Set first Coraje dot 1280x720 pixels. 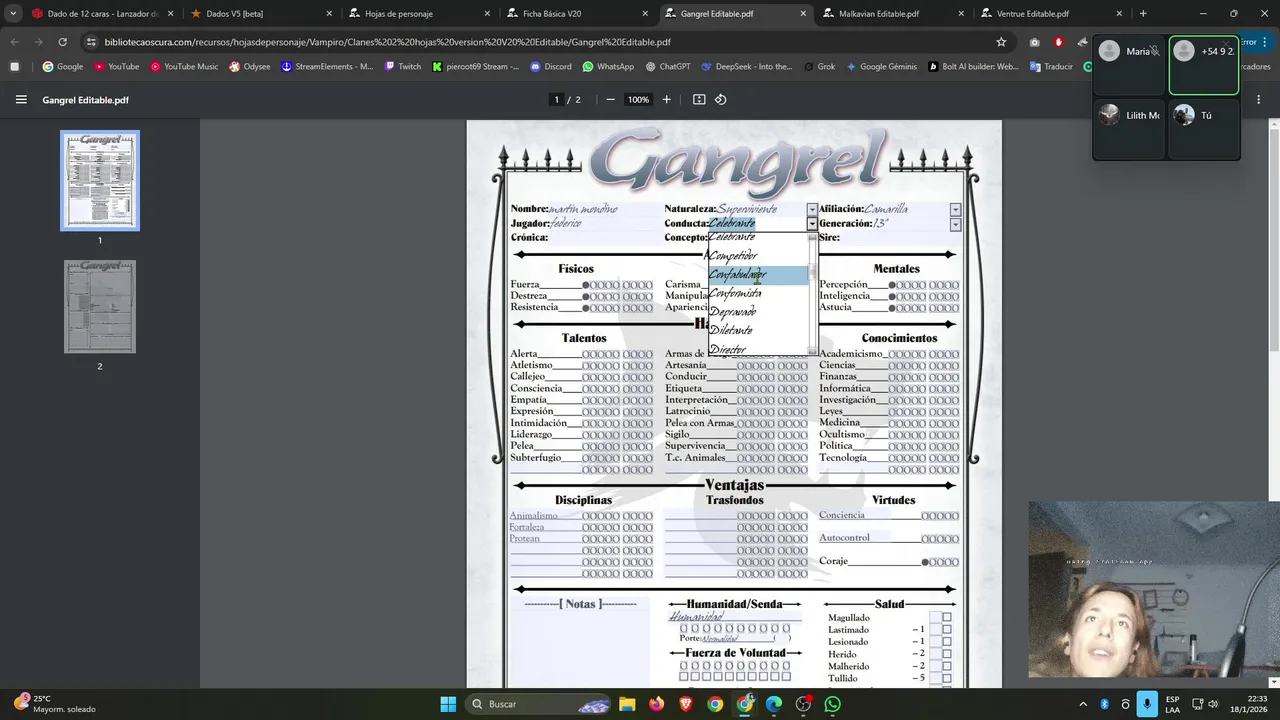pyautogui.click(x=925, y=562)
